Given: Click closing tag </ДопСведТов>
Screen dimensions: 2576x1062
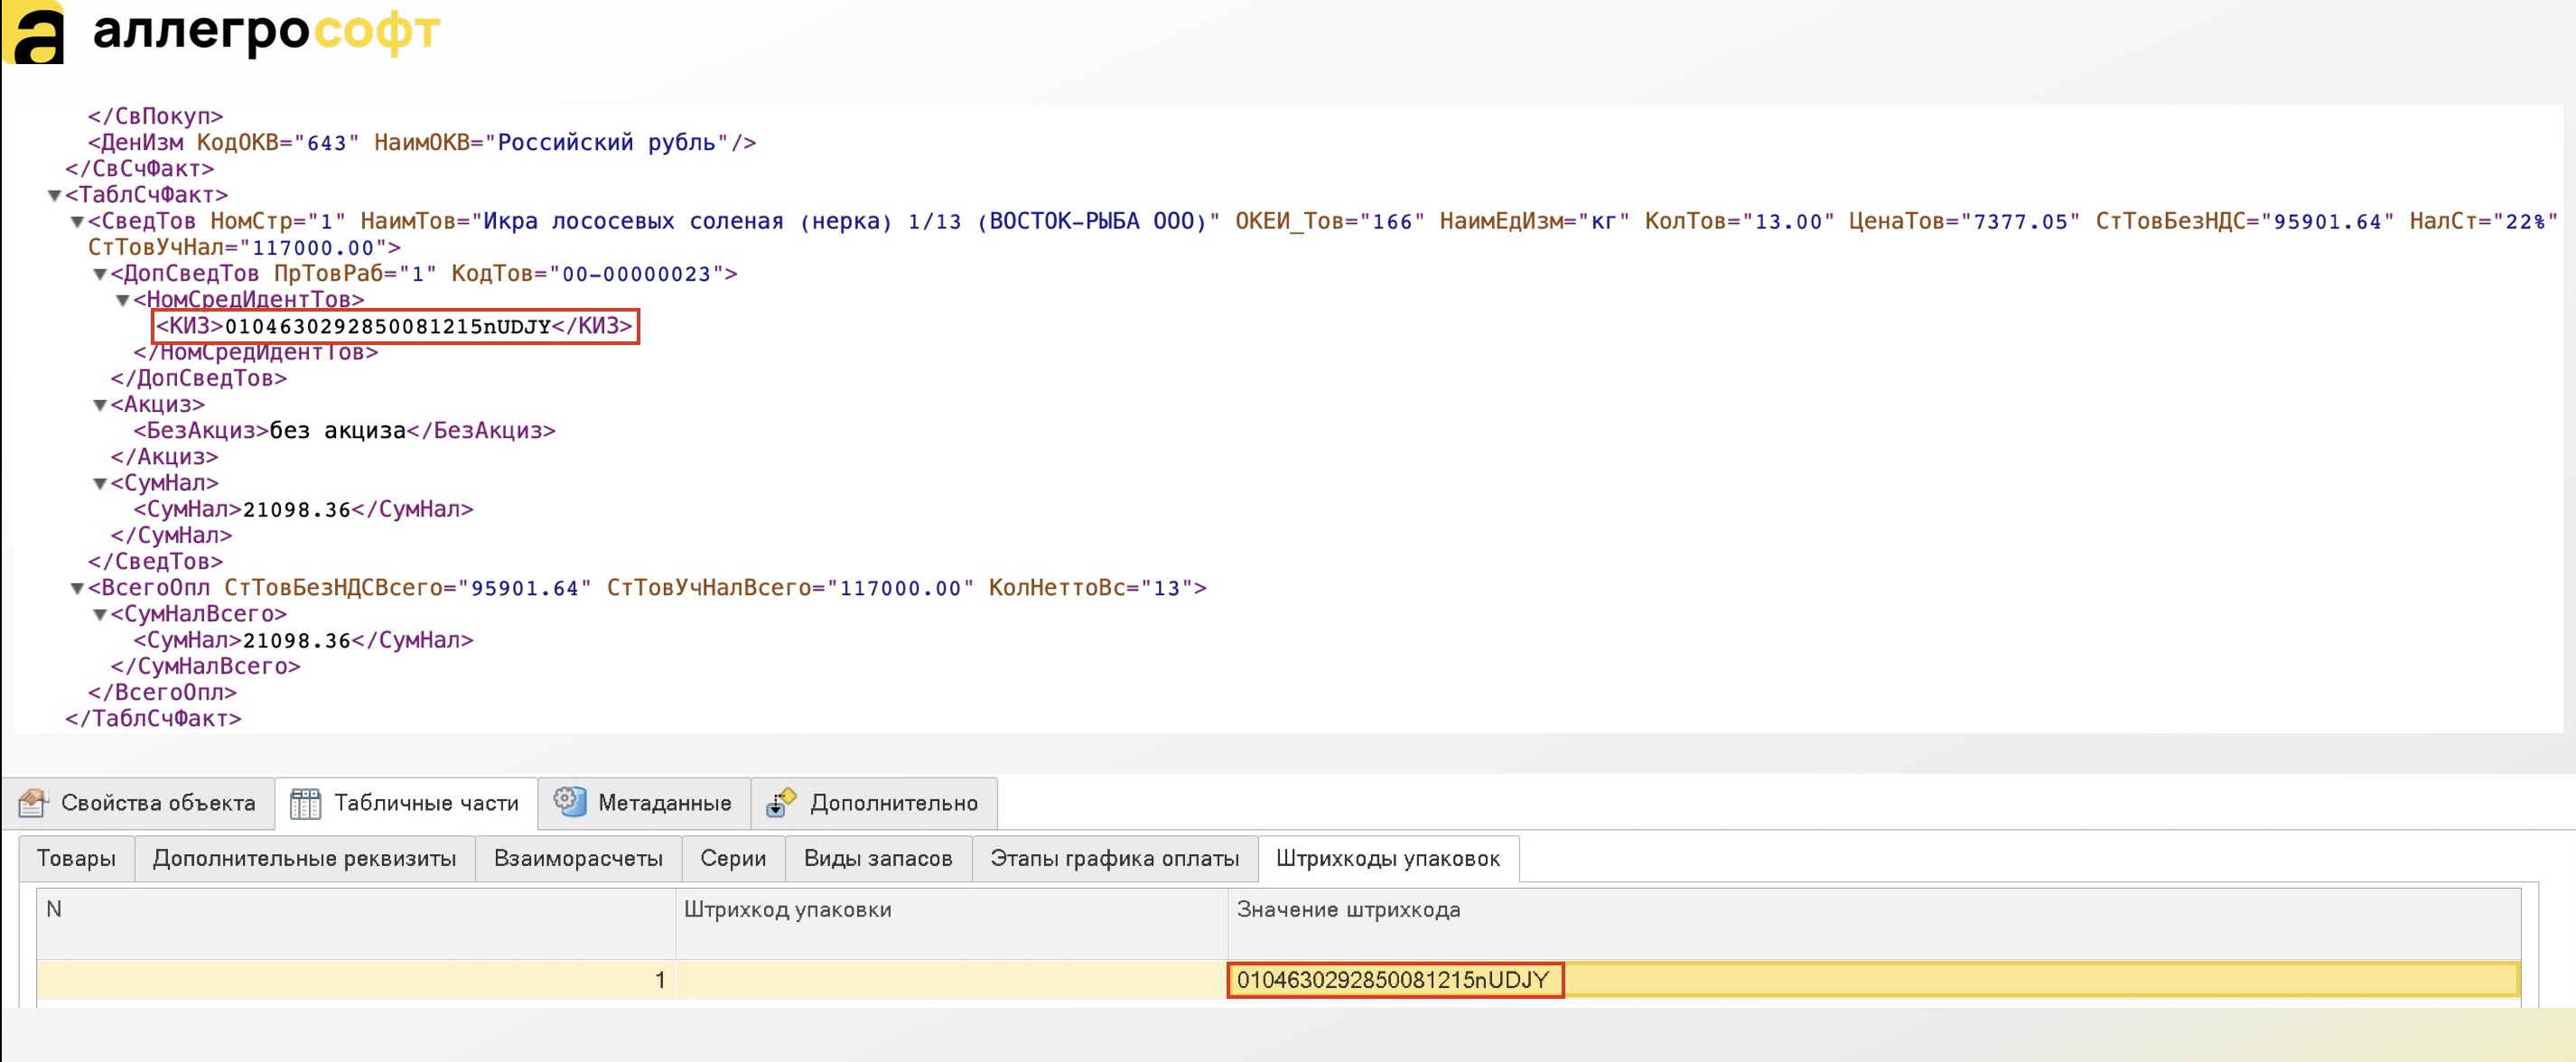Looking at the screenshot, I should tap(198, 379).
